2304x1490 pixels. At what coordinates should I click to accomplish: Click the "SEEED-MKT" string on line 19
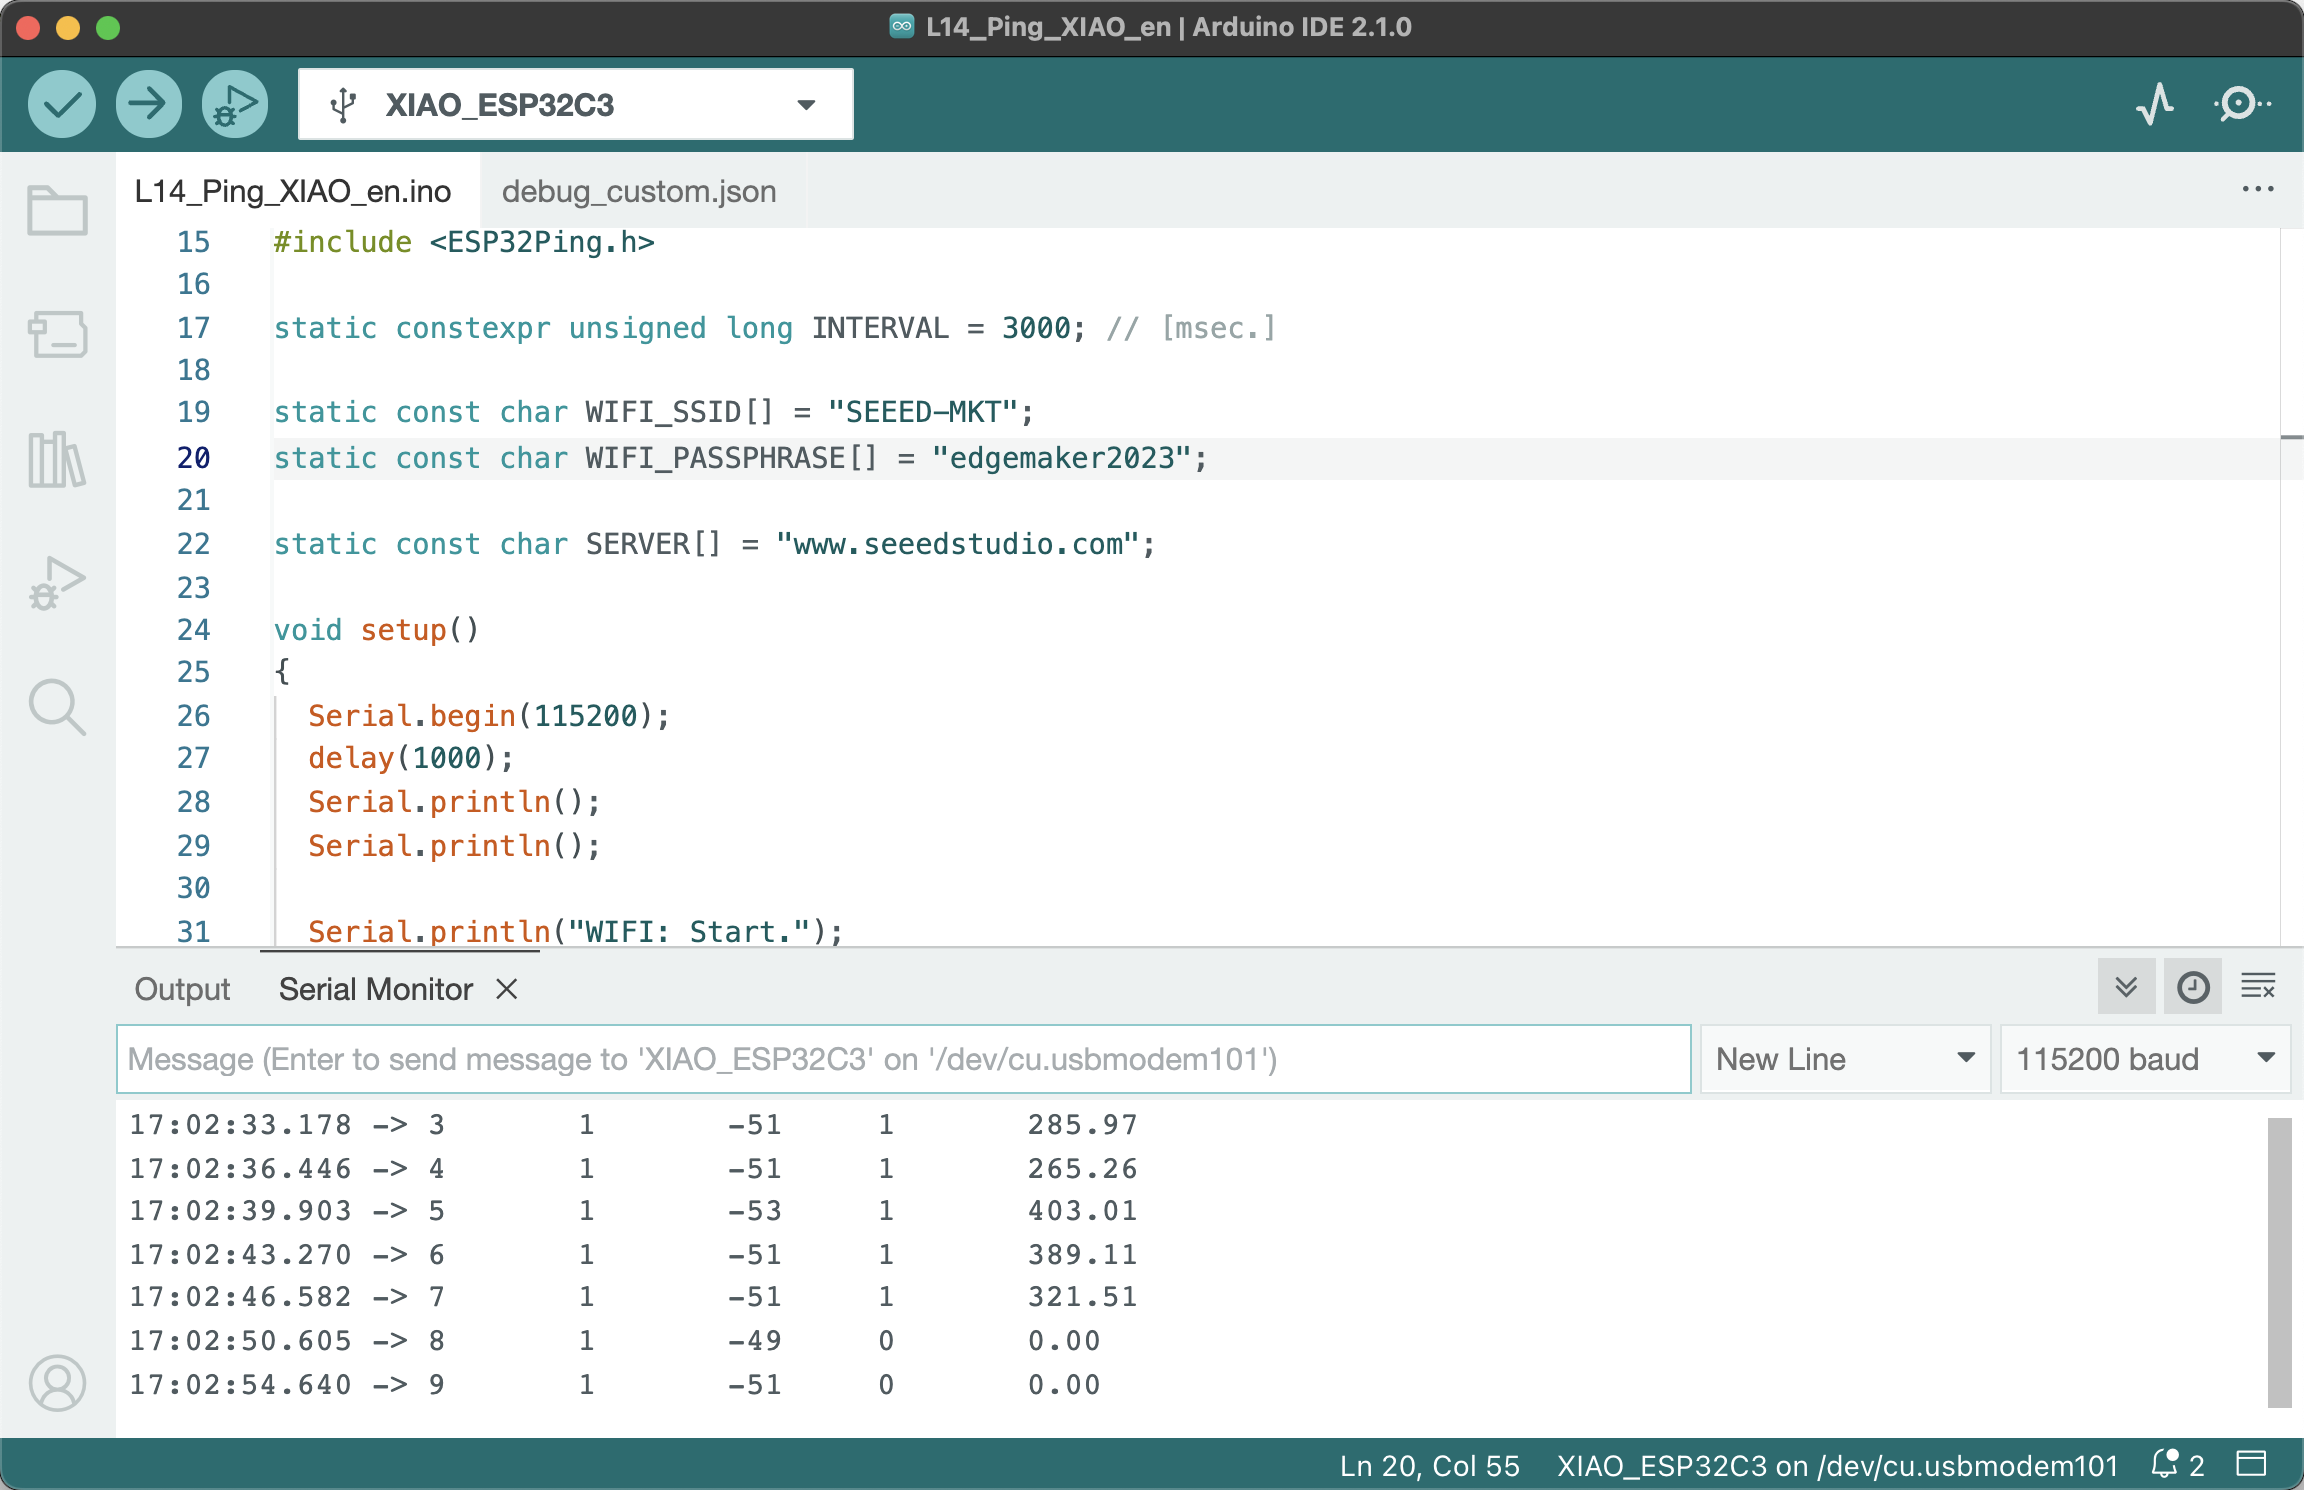coord(923,412)
